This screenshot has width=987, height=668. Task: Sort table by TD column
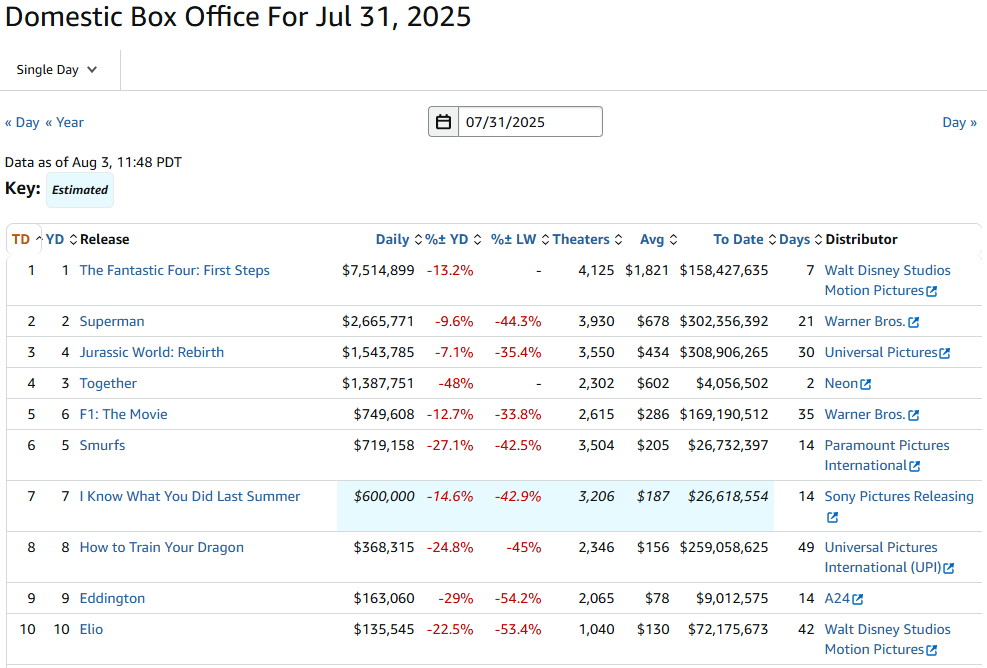[26, 239]
